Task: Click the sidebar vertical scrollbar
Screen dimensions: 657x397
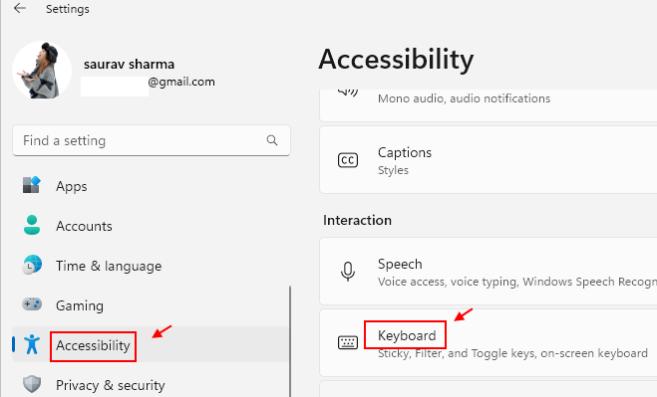Action: [290, 341]
